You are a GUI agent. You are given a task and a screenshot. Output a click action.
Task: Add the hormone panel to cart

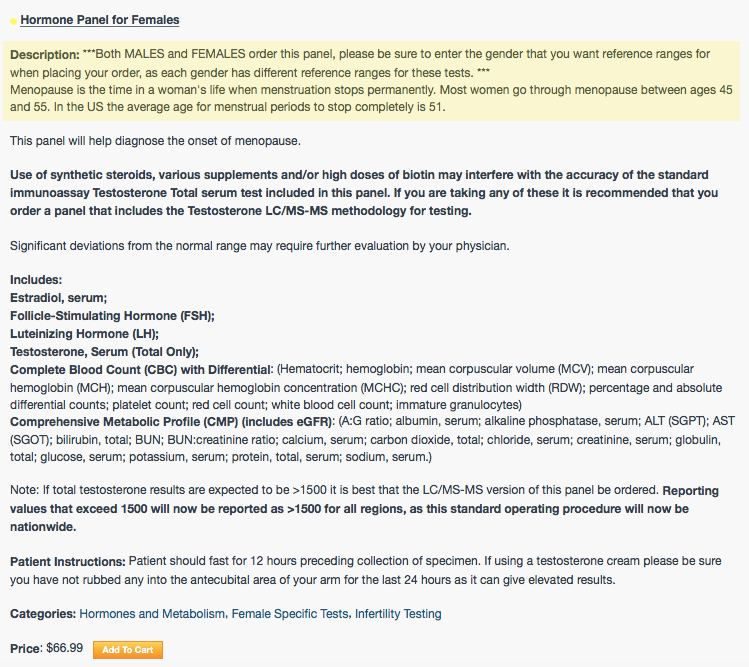[x=128, y=650]
